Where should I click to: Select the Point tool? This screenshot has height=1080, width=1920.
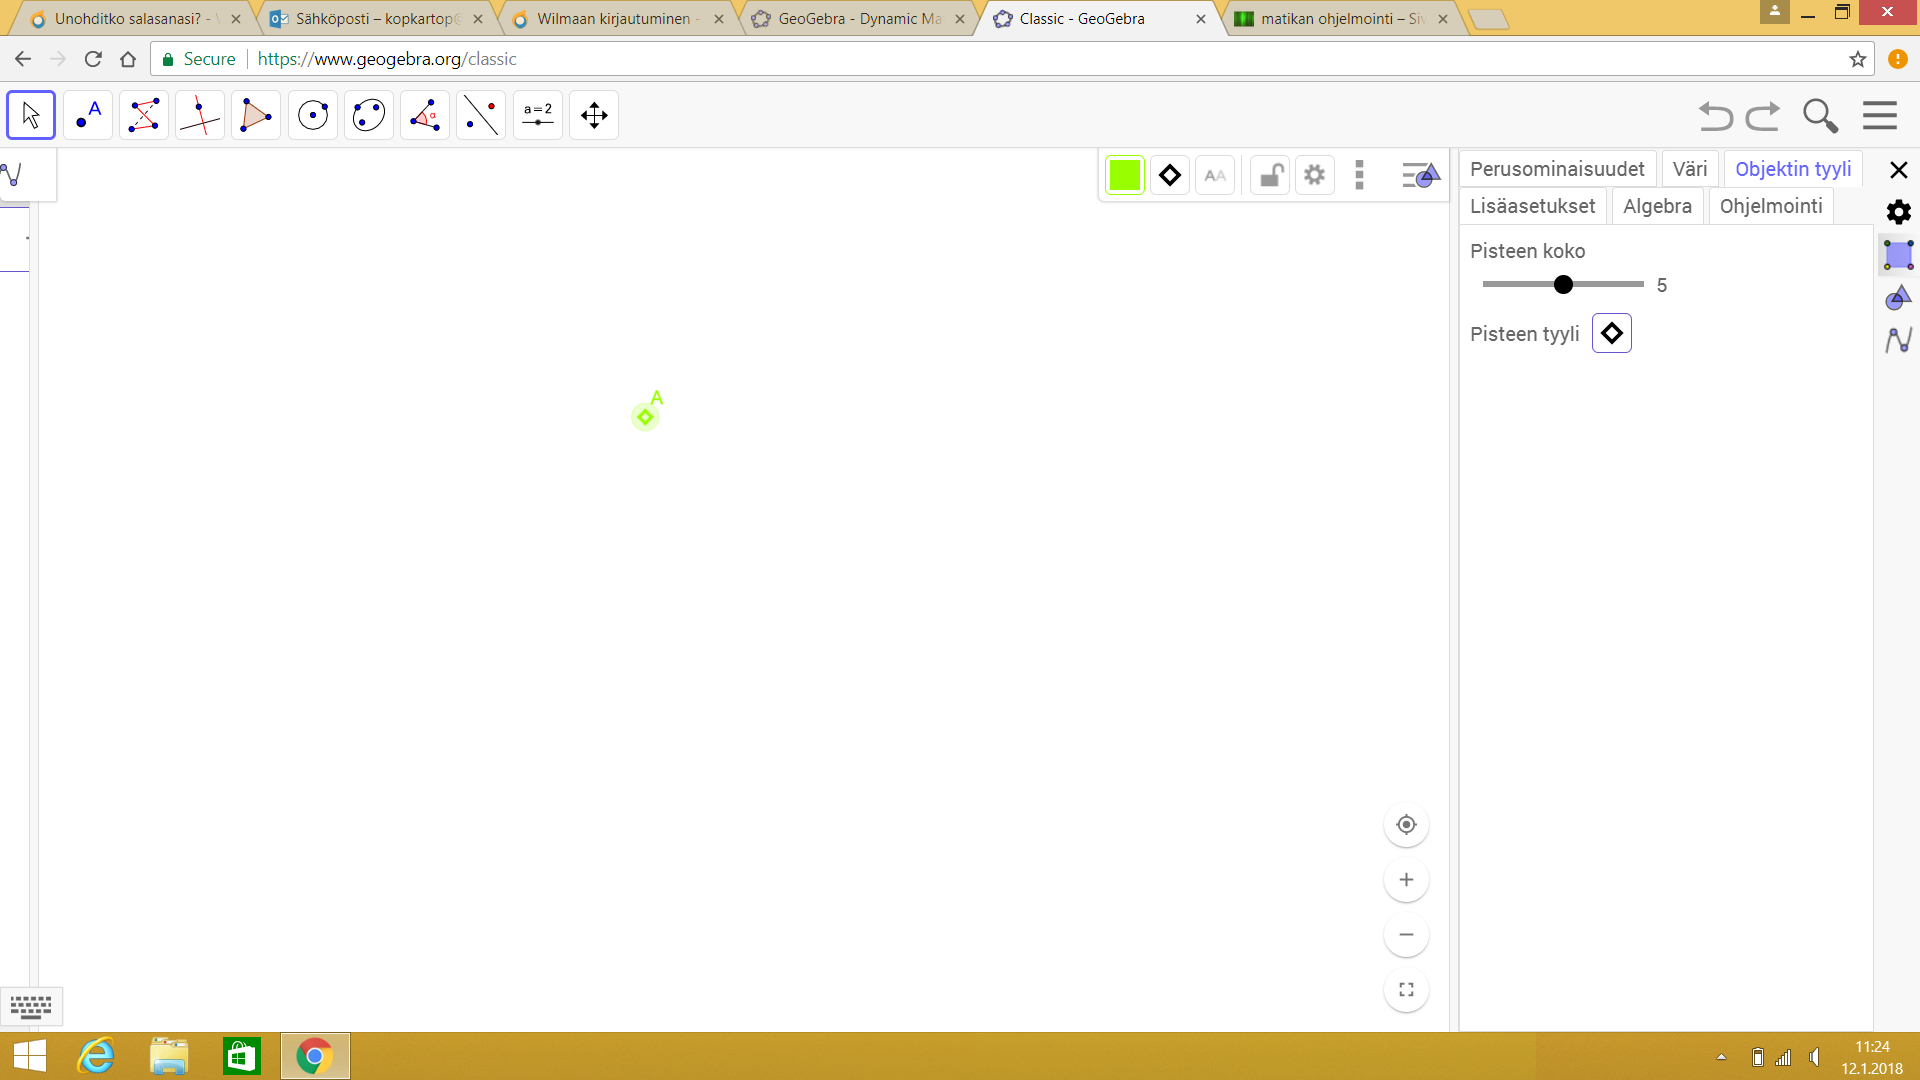[x=88, y=115]
